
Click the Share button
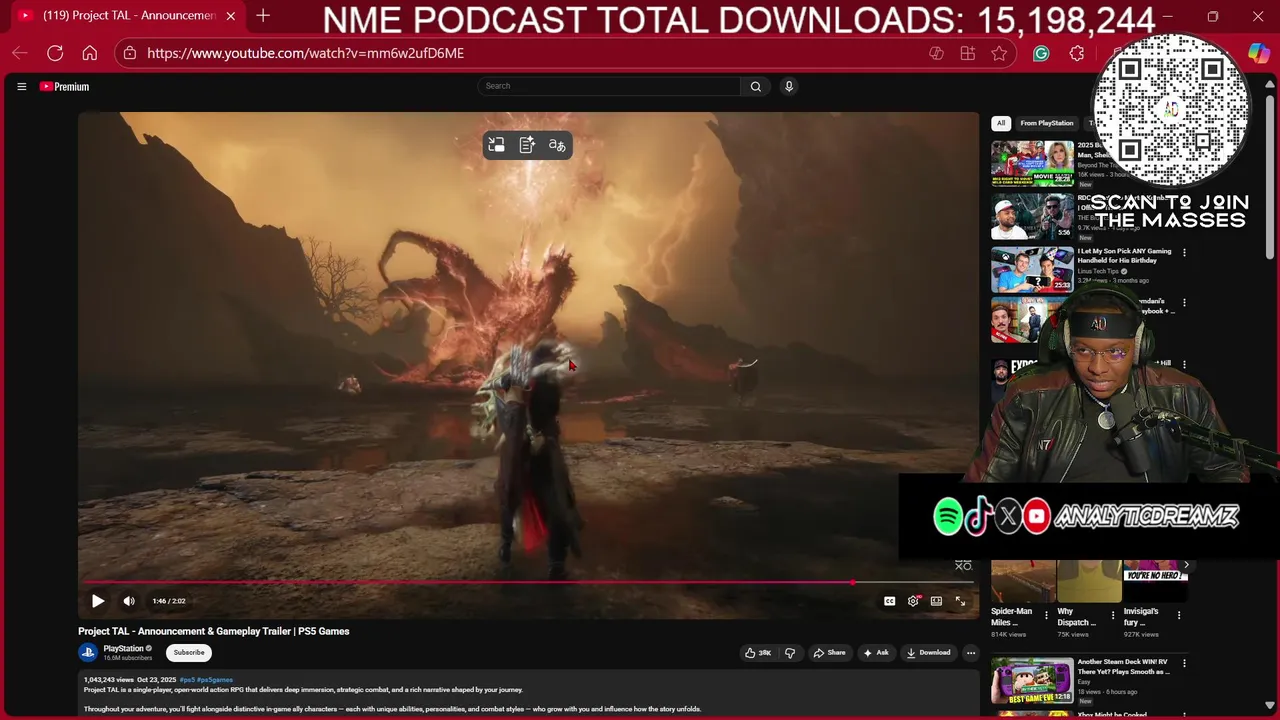tap(829, 653)
